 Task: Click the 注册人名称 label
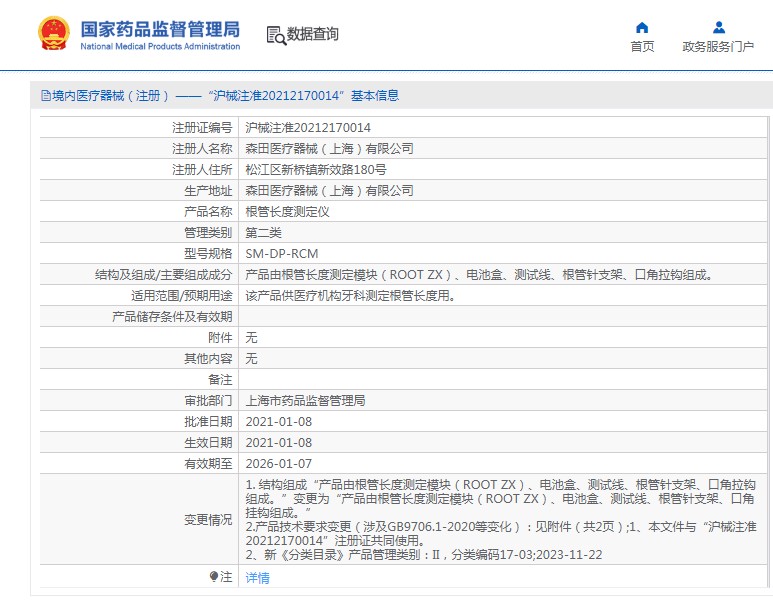tap(202, 148)
